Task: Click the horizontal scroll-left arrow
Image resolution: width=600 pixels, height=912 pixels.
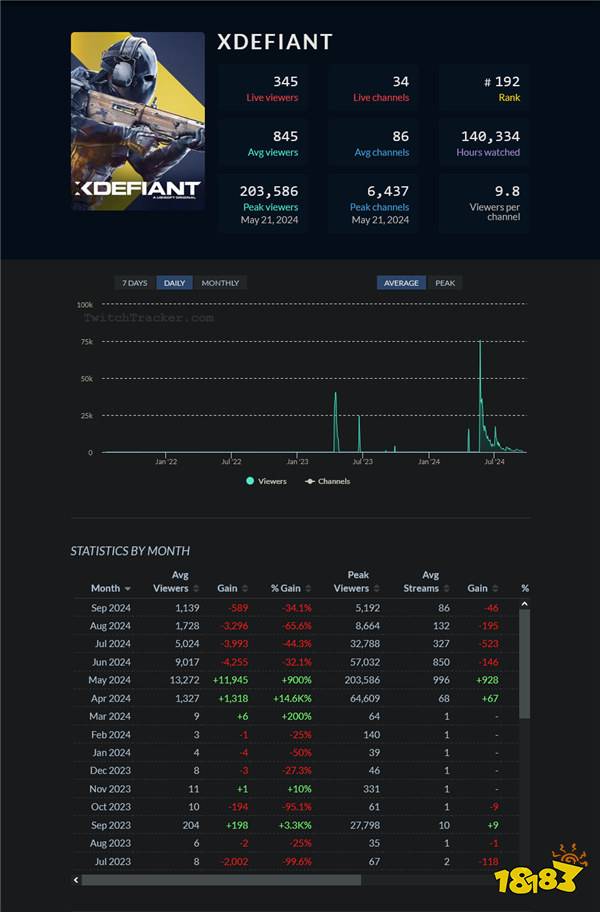Action: [x=76, y=880]
